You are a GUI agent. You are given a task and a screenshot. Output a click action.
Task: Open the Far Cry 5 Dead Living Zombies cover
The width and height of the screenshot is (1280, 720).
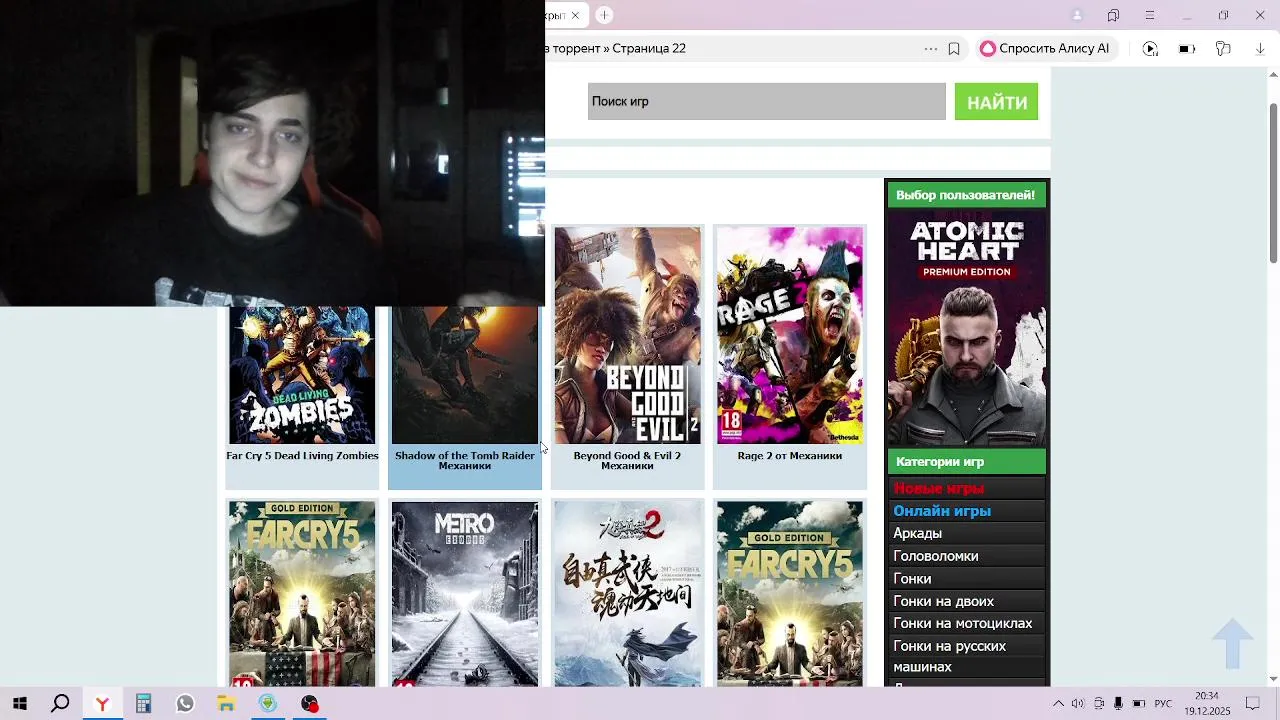pos(302,375)
